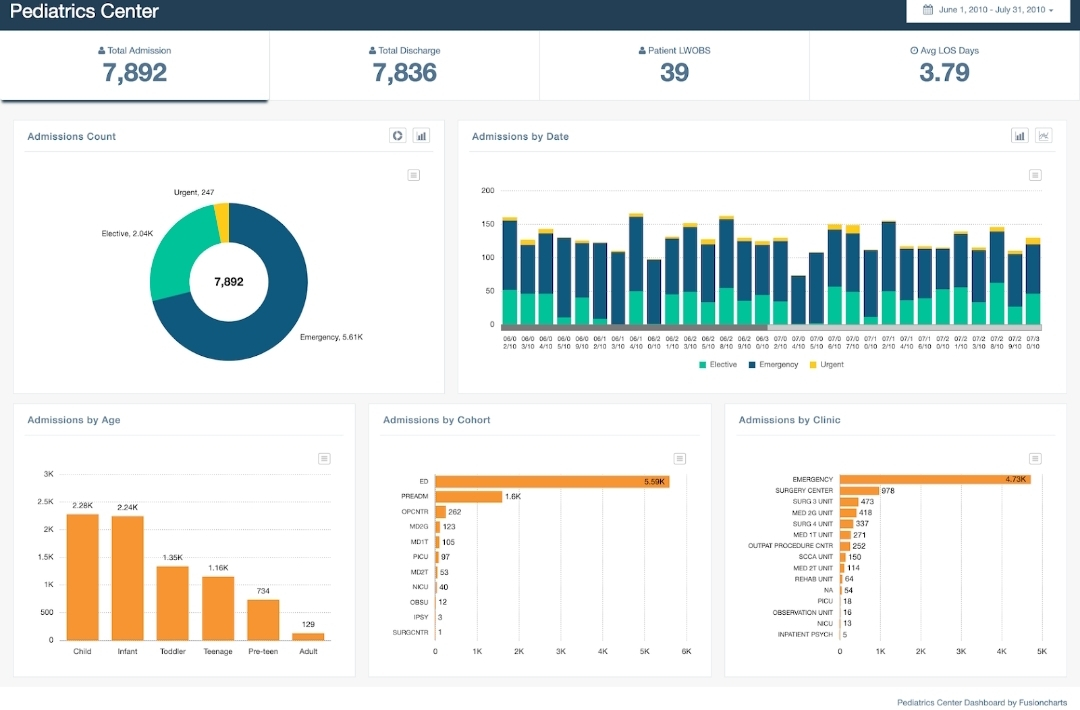Toggle Urgent series in the date chart legend

[x=826, y=365]
